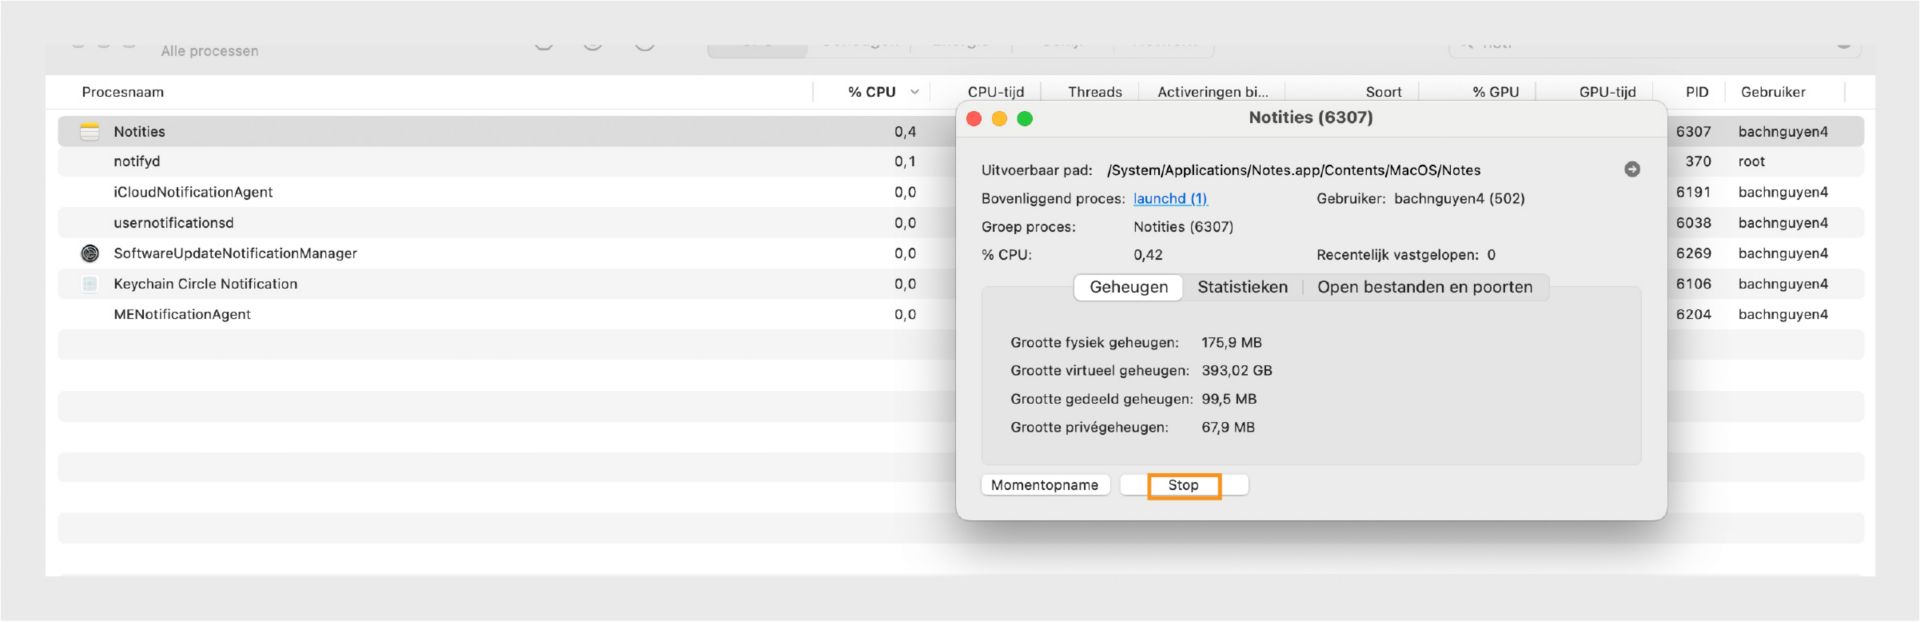This screenshot has width=1920, height=622.
Task: Minimize the Notities (6307) info window
Action: pos(999,119)
